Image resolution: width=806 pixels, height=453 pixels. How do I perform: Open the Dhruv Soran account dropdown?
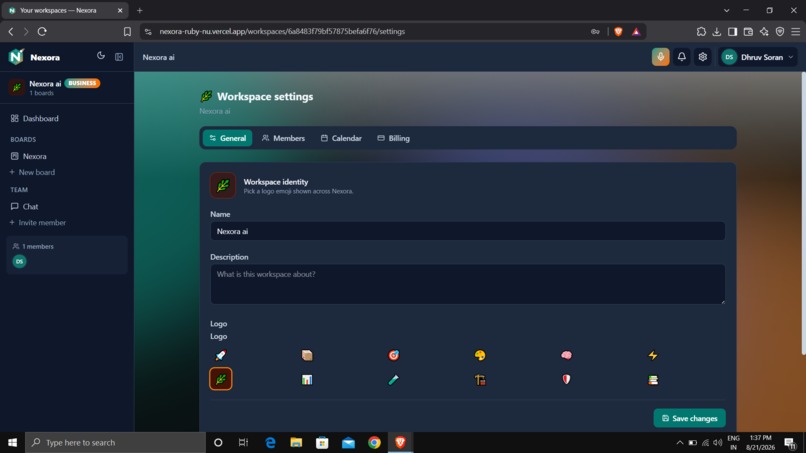click(759, 57)
